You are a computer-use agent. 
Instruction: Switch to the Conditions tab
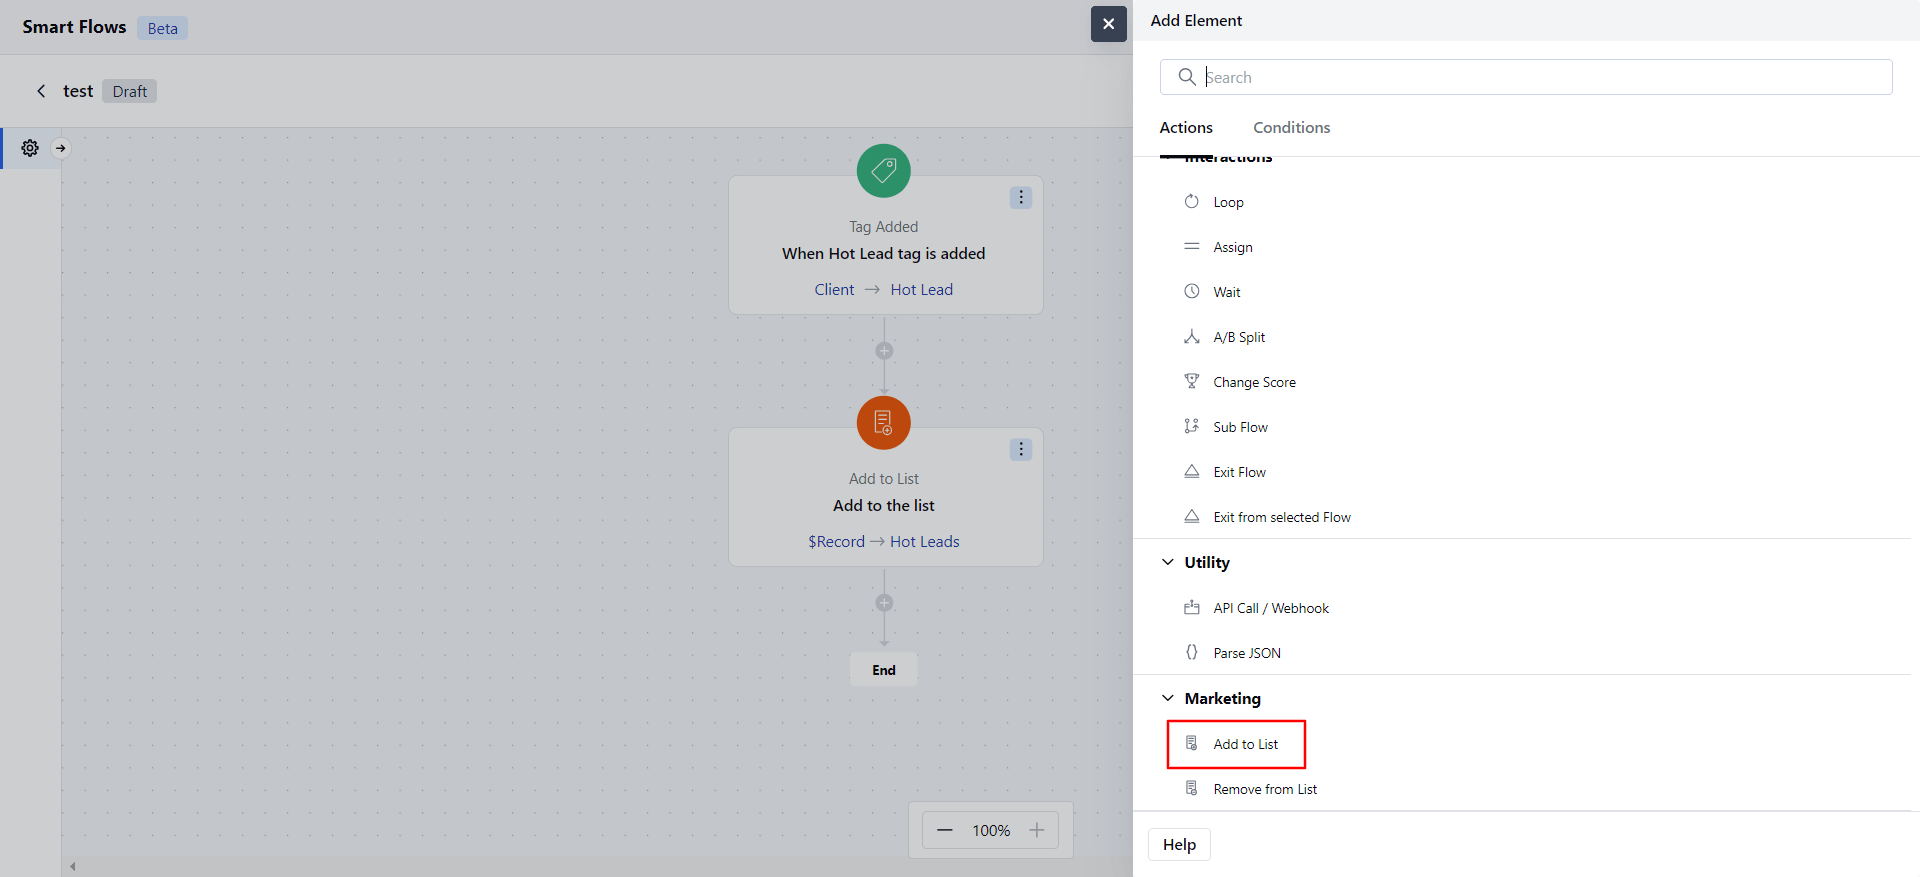pyautogui.click(x=1292, y=128)
